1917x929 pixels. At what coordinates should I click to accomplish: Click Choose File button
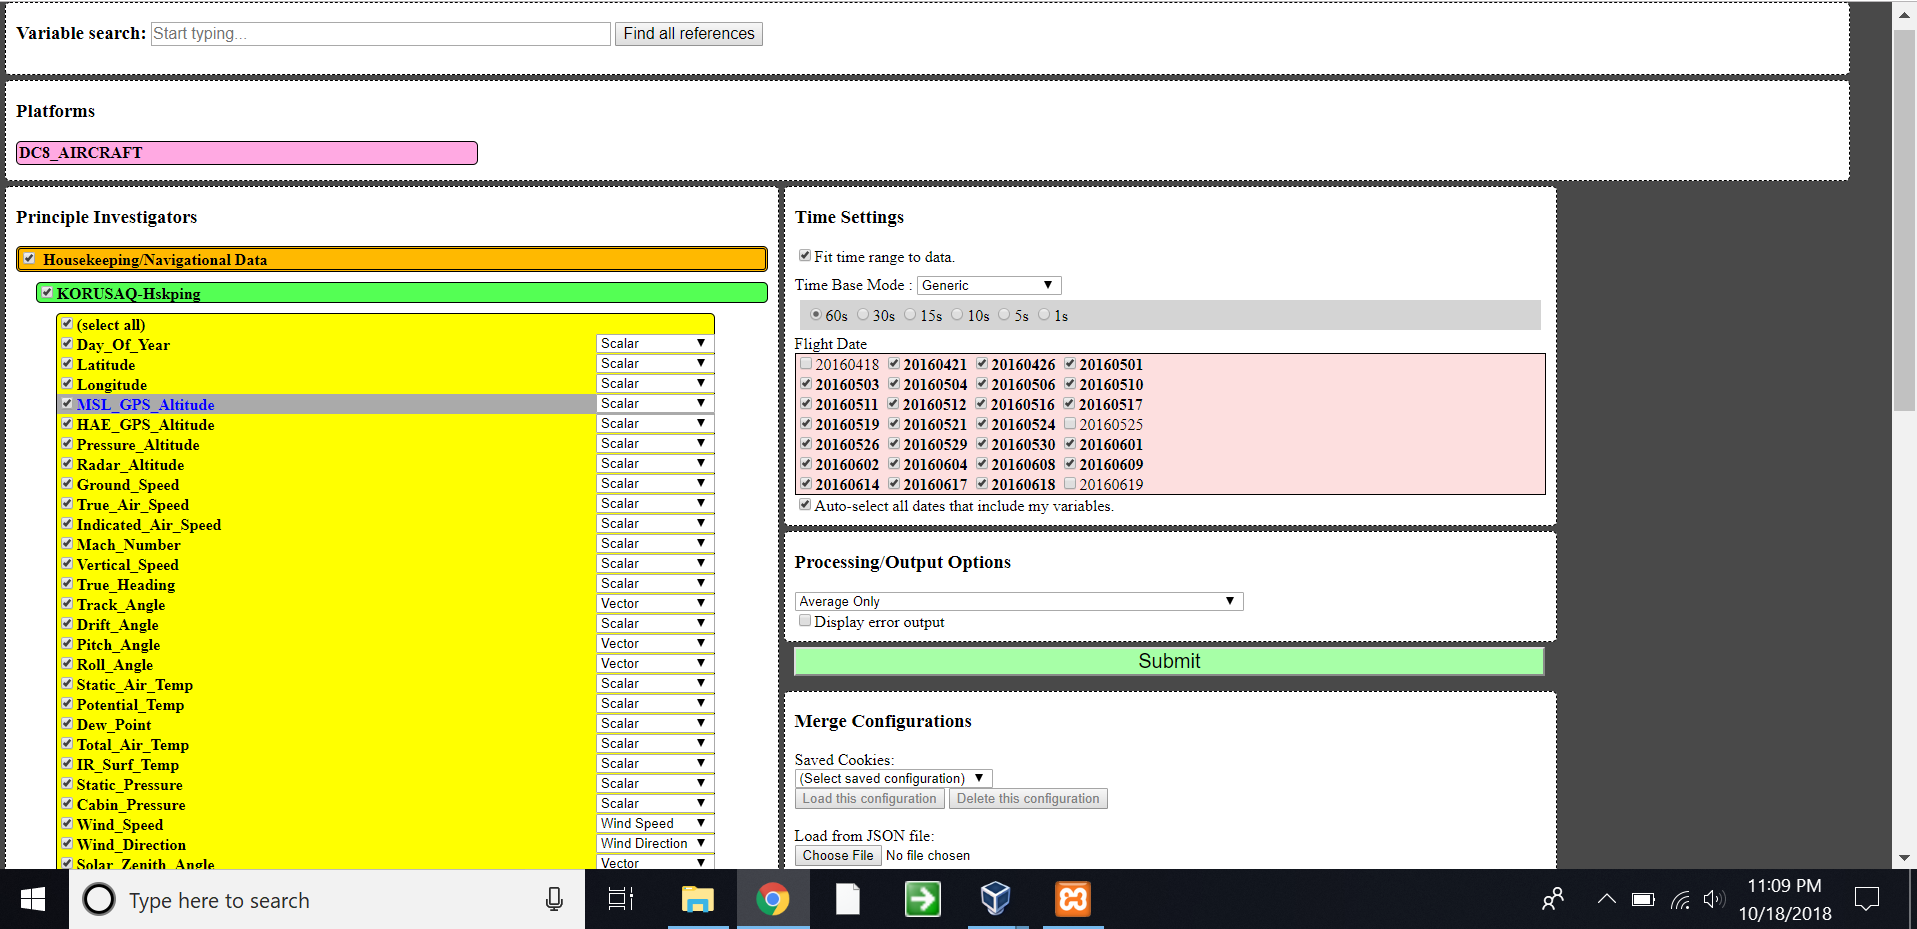point(838,856)
